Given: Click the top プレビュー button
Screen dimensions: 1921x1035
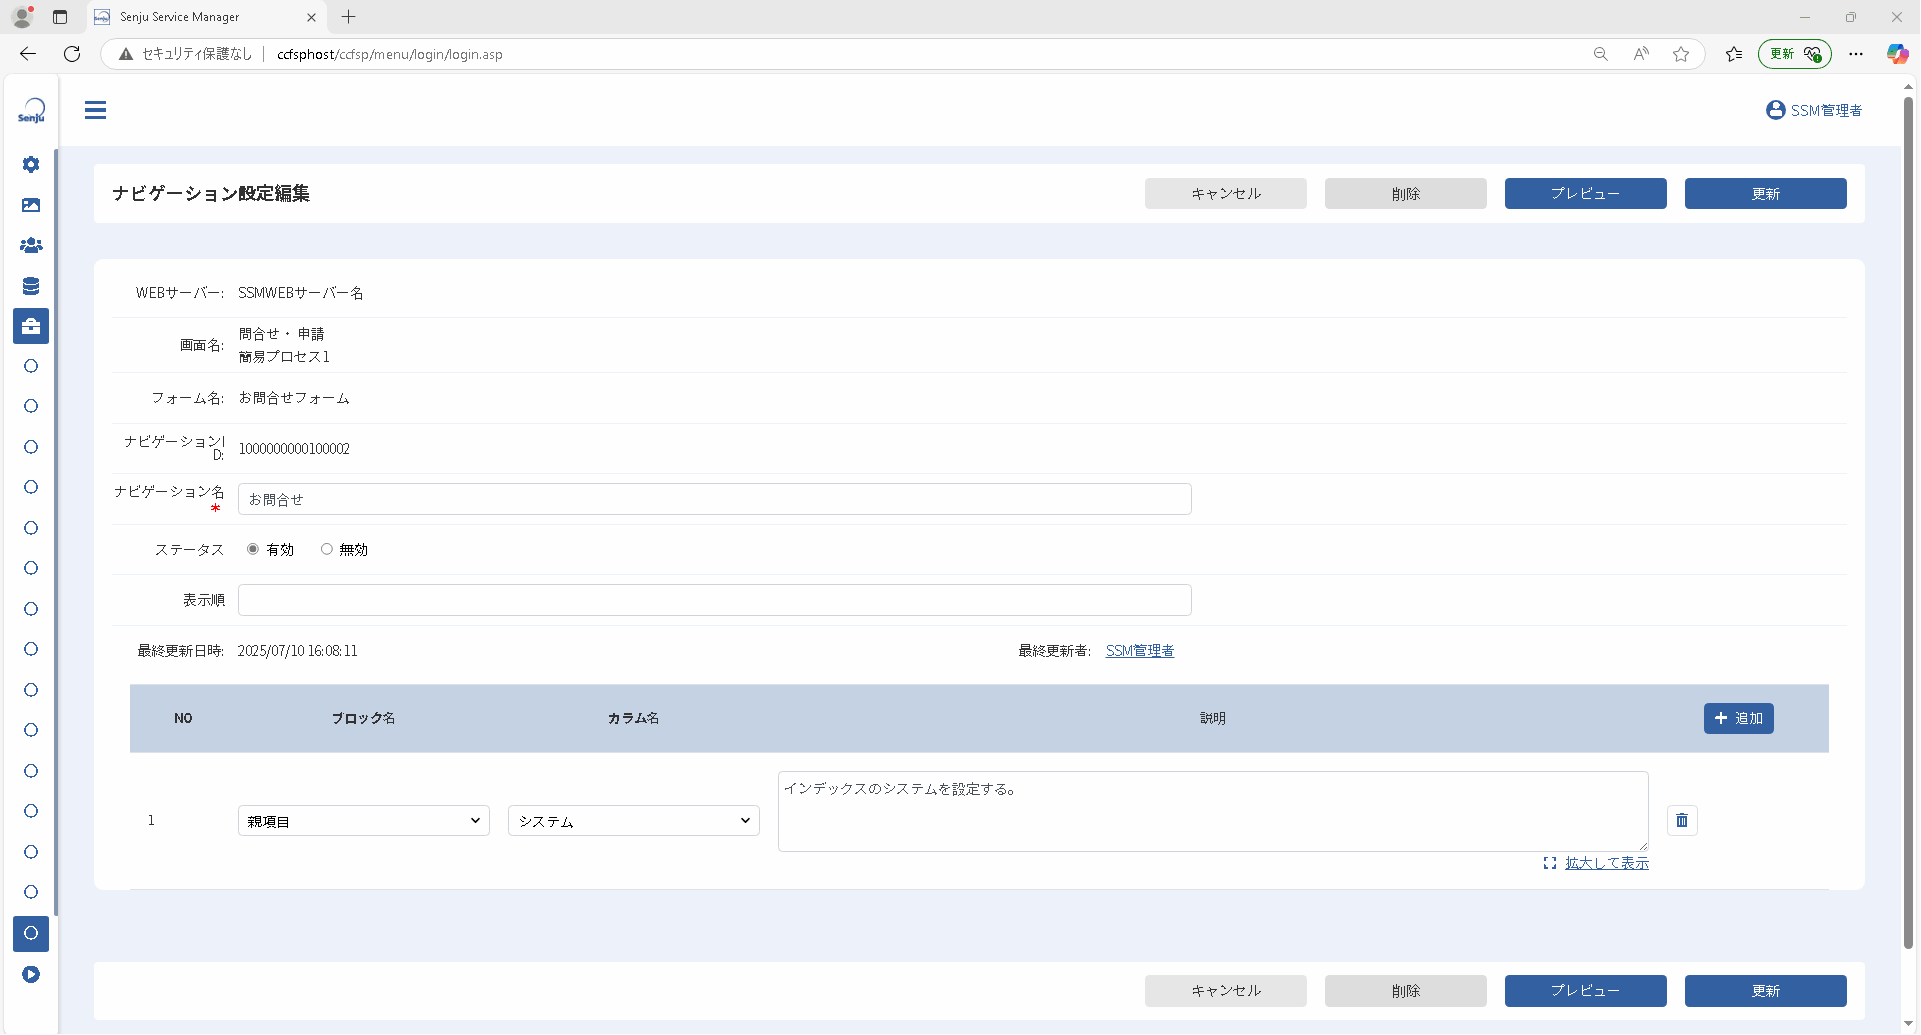Looking at the screenshot, I should click(1586, 194).
